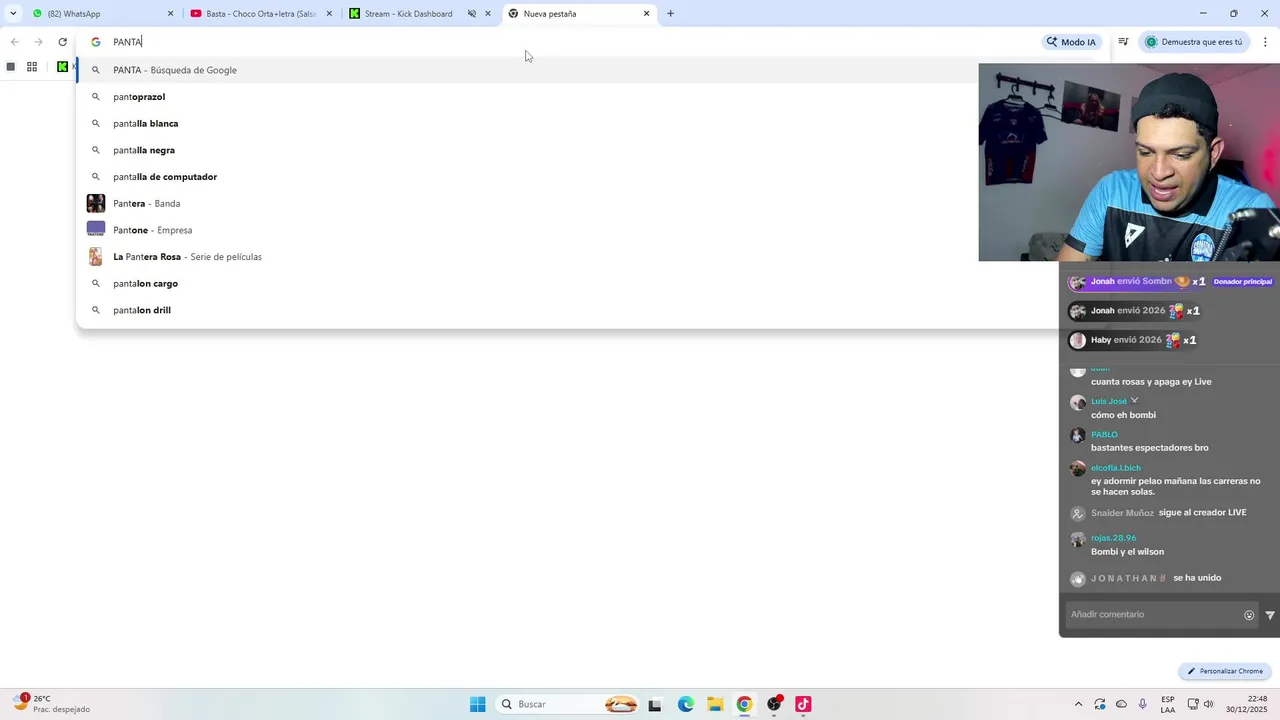Reload the page with the refresh icon
Viewport: 1280px width, 720px height.
coord(62,42)
